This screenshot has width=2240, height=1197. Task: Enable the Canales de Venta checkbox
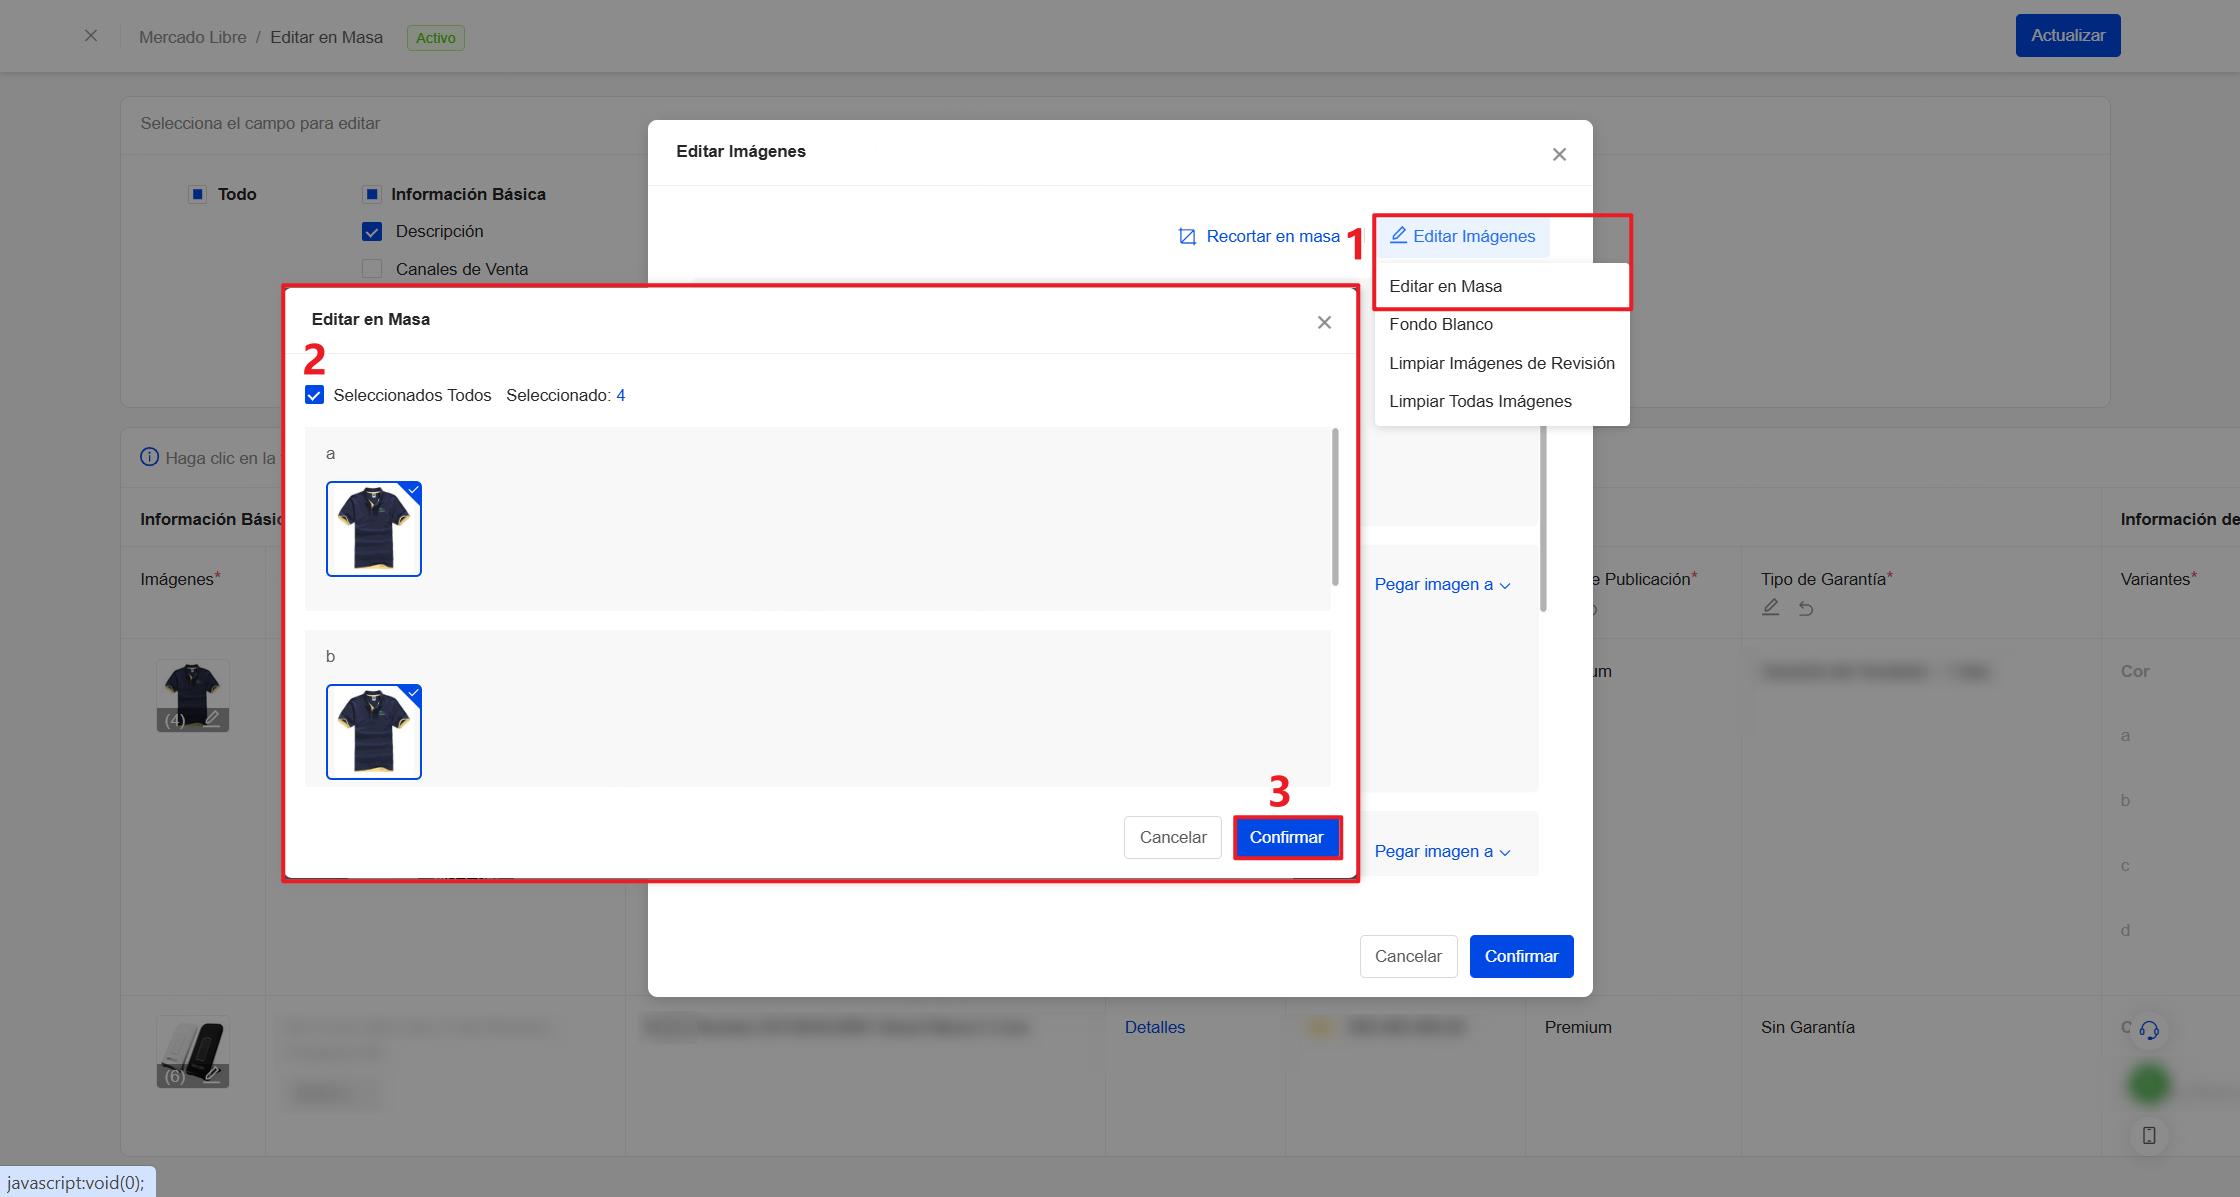tap(372, 268)
